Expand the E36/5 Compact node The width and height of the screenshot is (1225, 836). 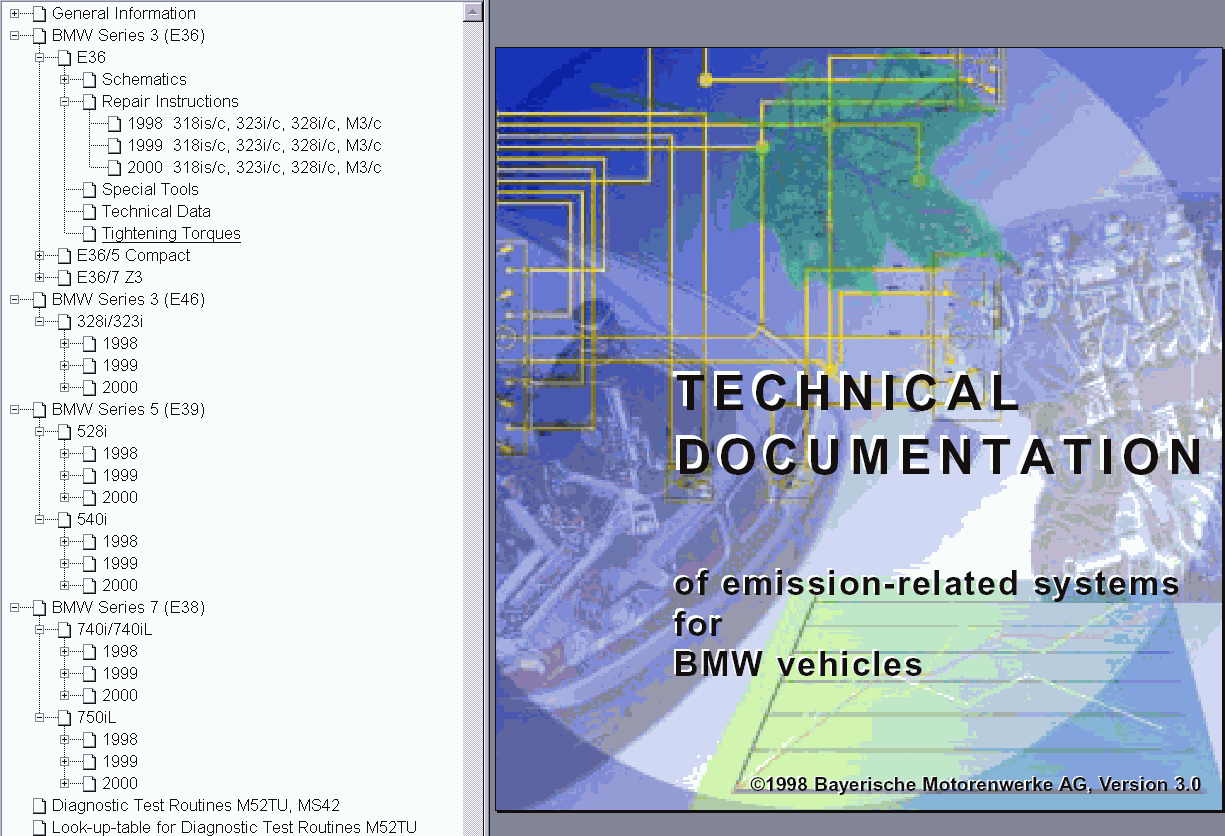[x=39, y=255]
